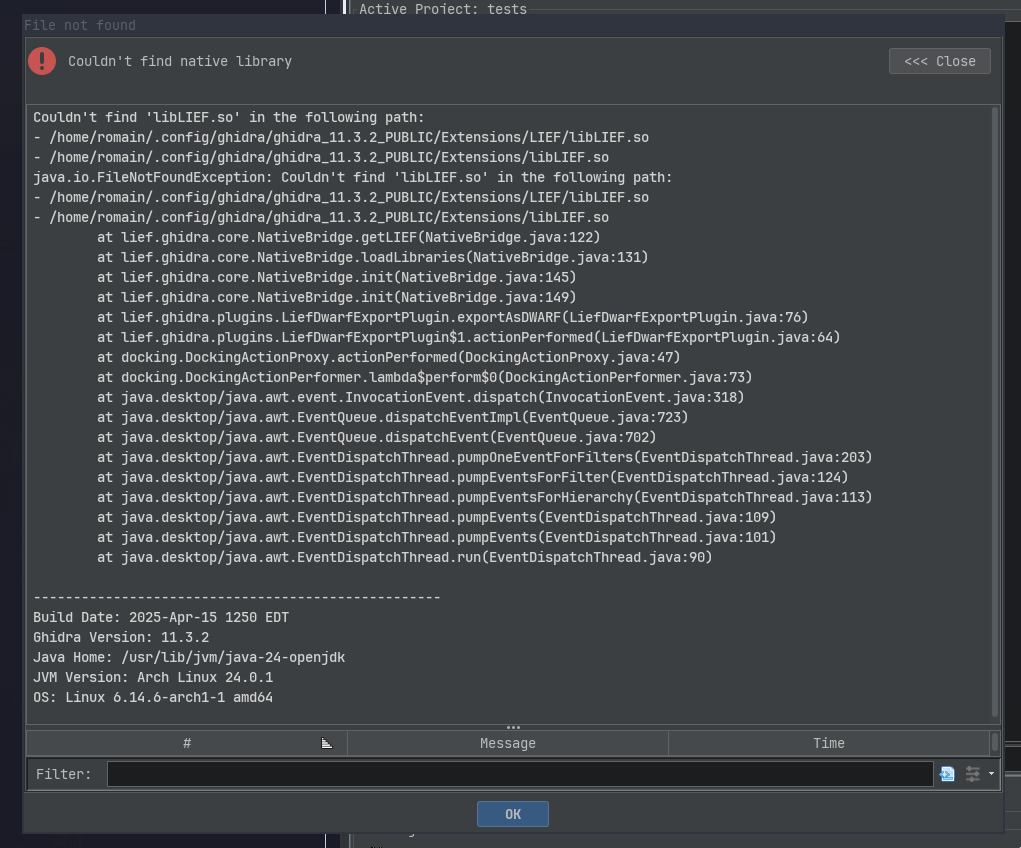This screenshot has width=1021, height=848.
Task: Click the 'Active Project: tests' label behind dialog
Action: (443, 8)
